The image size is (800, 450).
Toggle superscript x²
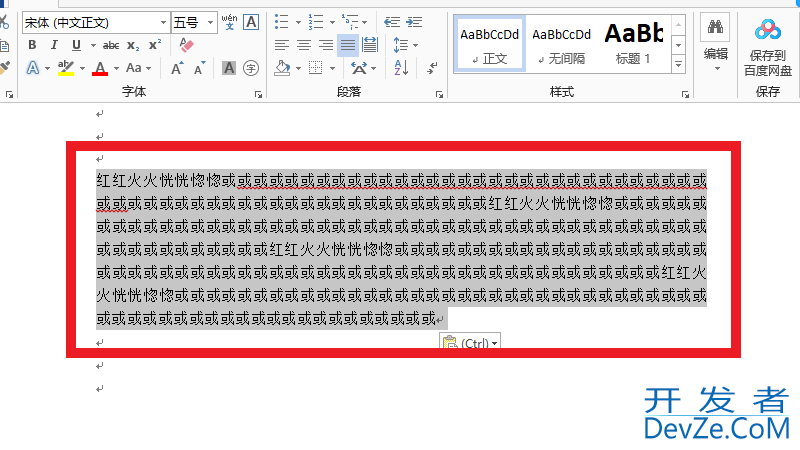[155, 45]
